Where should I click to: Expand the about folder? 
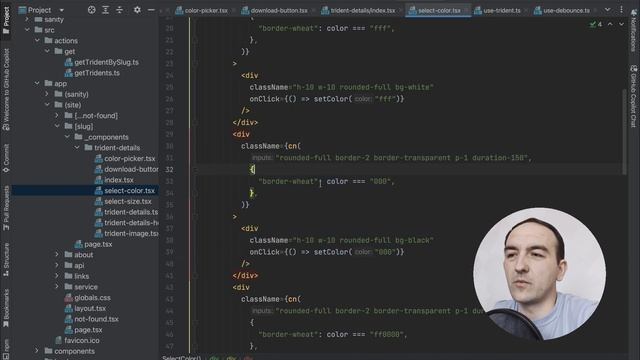coord(57,255)
